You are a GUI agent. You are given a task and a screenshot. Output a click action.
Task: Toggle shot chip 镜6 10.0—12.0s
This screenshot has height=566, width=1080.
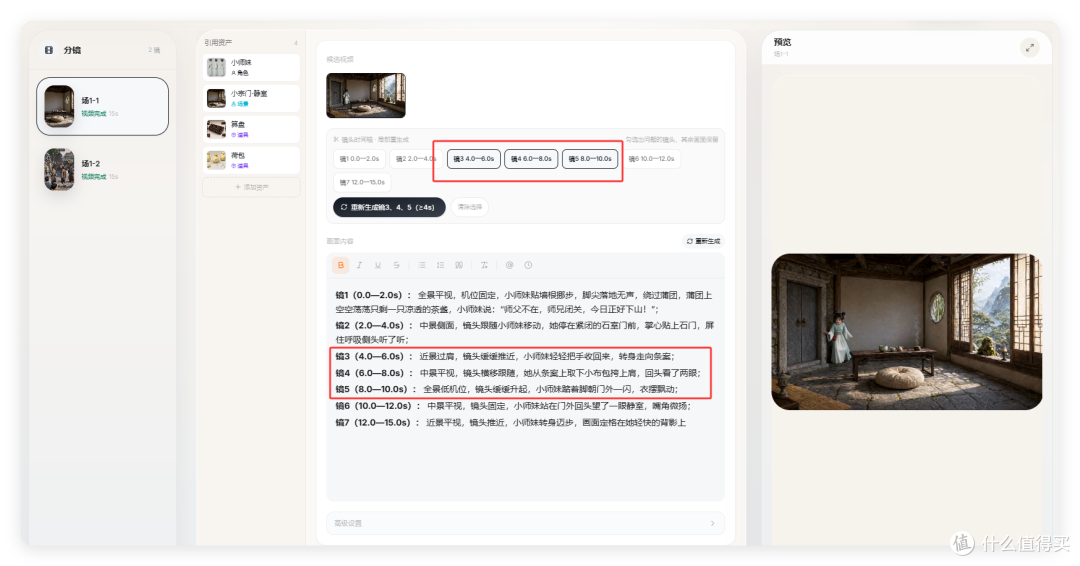pyautogui.click(x=651, y=158)
